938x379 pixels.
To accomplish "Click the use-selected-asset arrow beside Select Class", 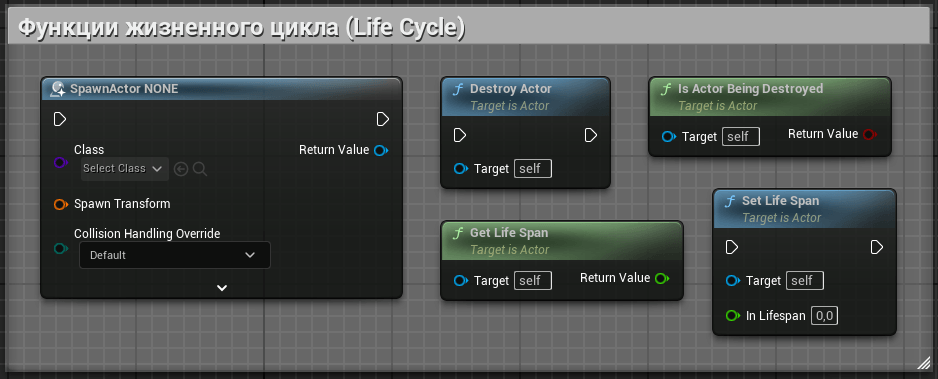I will point(181,170).
